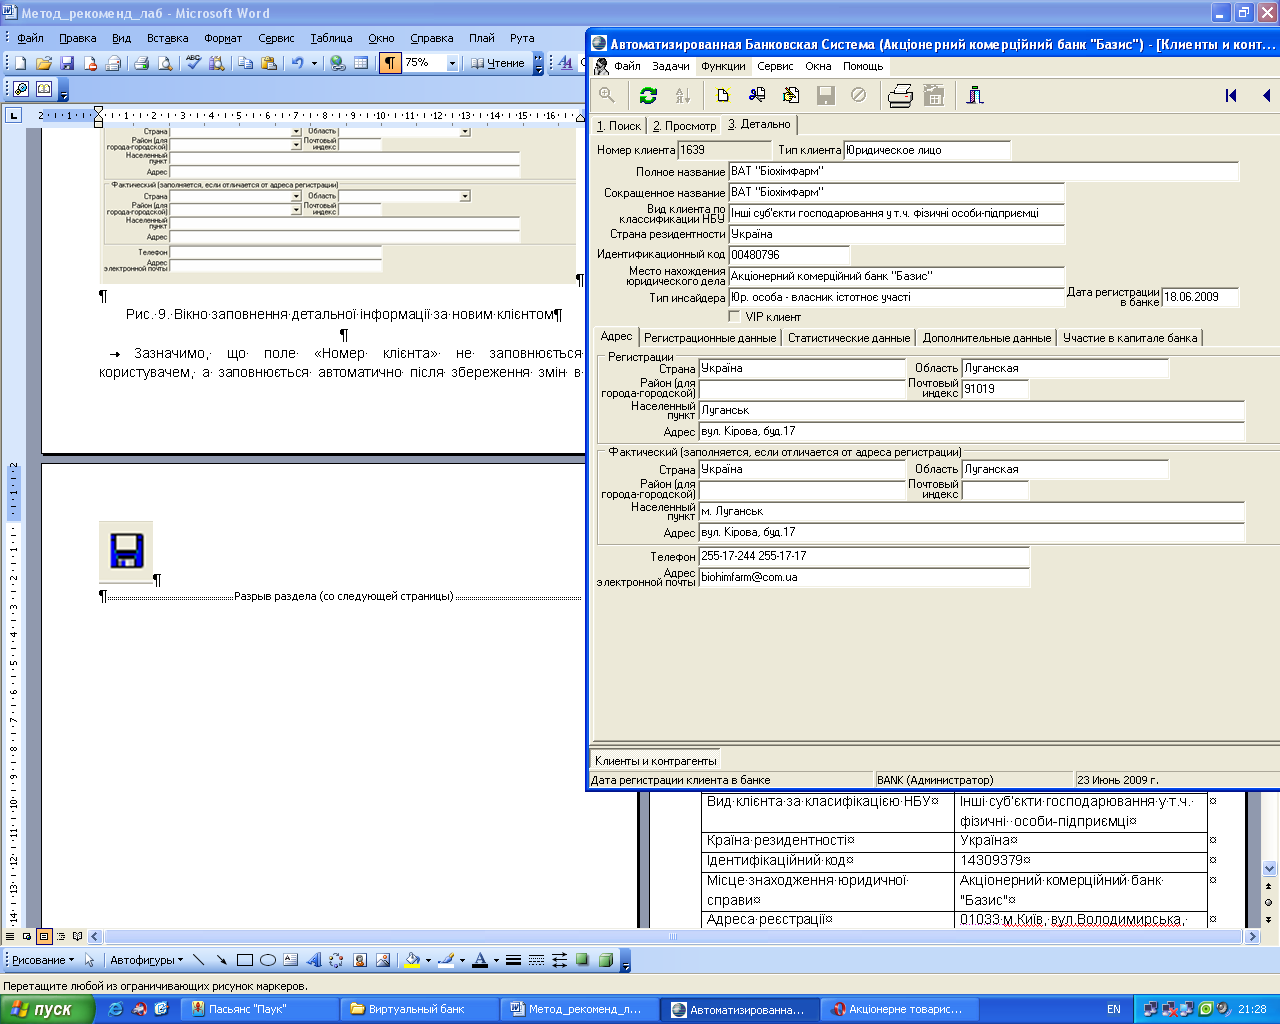Run the ABC spelling check in Word
The width and height of the screenshot is (1280, 1024).
point(193,63)
